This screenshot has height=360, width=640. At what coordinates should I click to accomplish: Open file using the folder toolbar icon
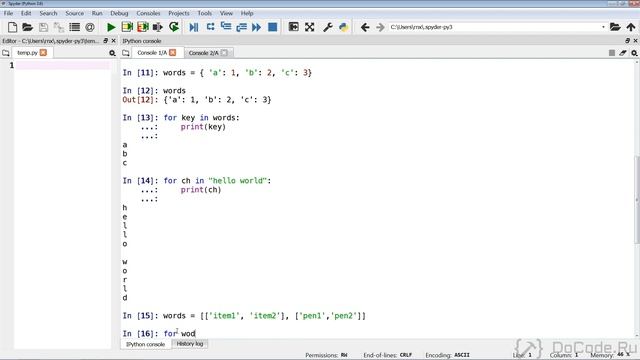click(x=27, y=27)
